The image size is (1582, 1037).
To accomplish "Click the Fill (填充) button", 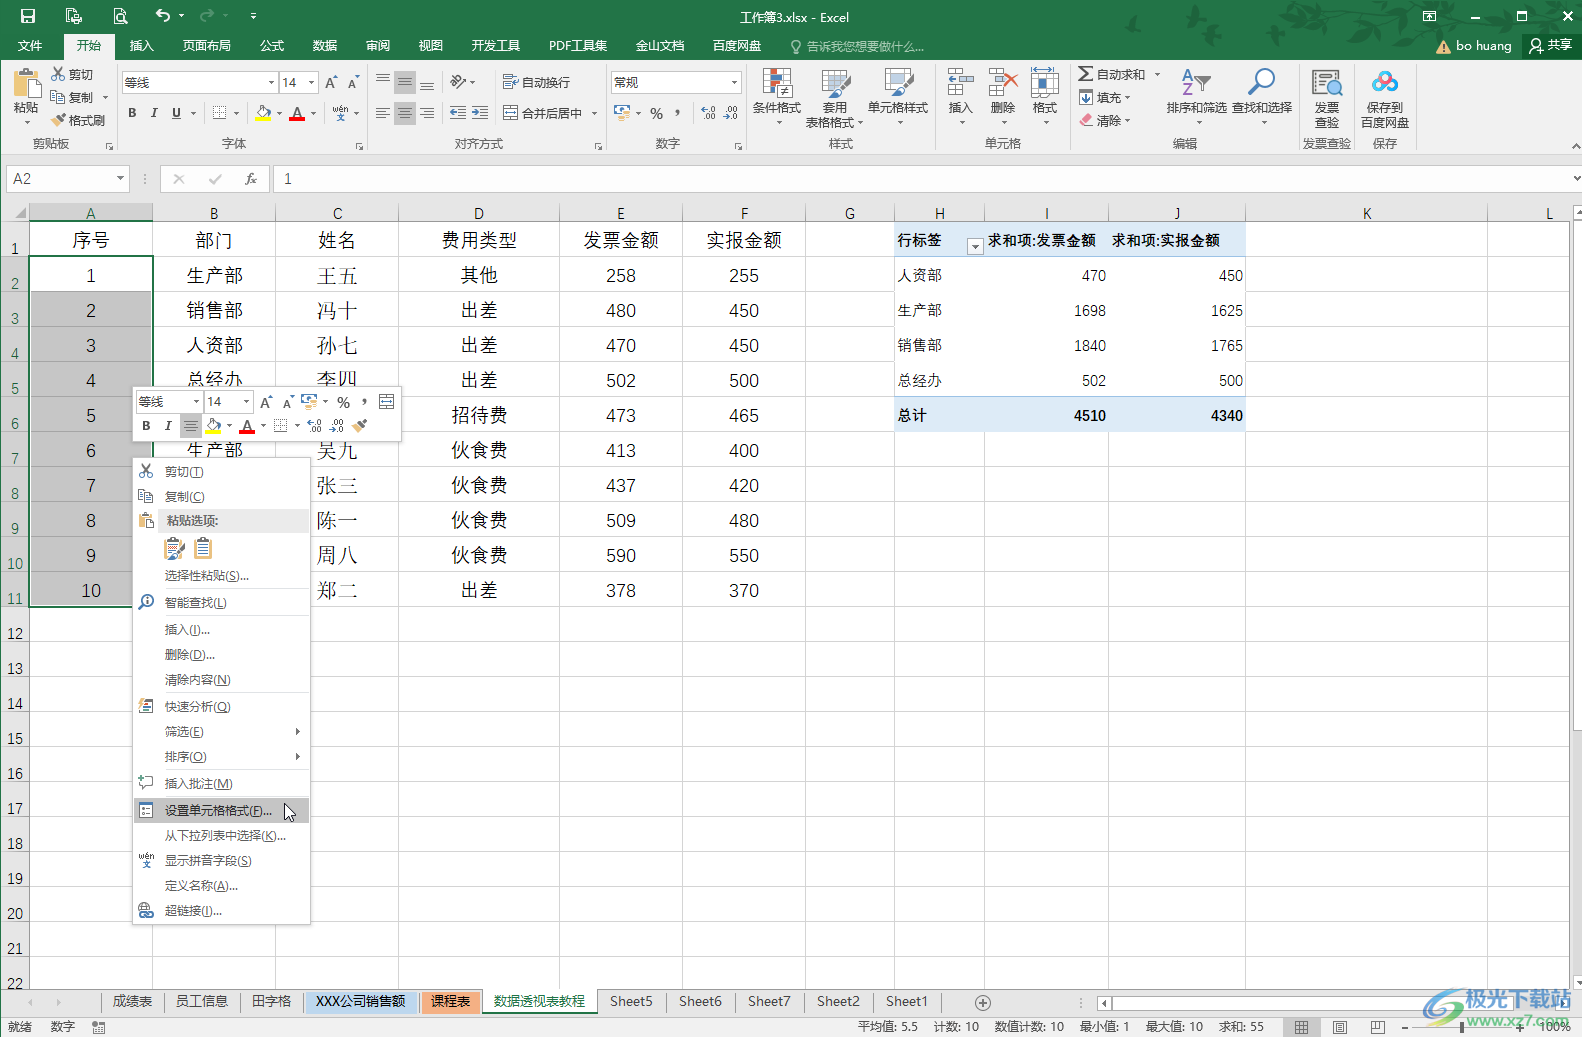I will point(1103,98).
